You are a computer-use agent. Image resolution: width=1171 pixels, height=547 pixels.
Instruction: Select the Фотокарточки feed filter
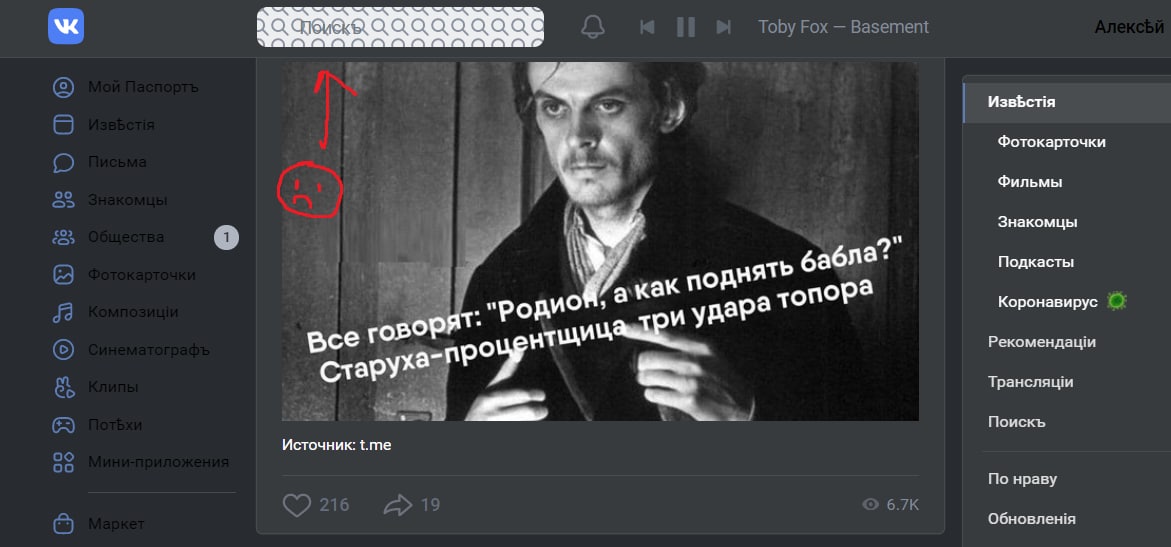point(1052,142)
